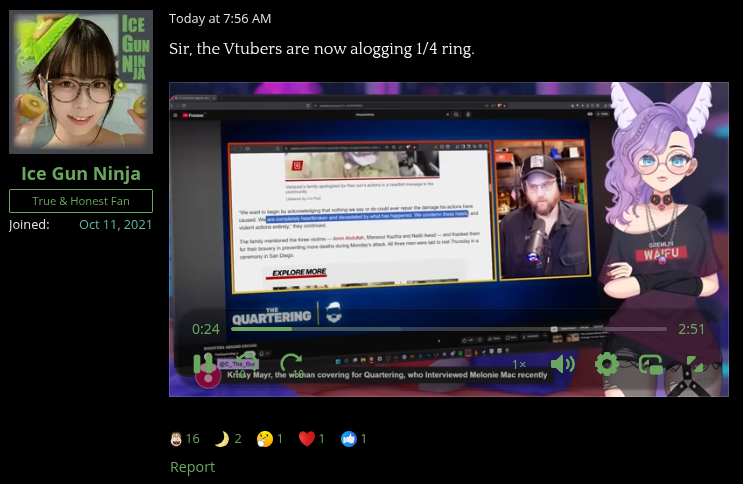The width and height of the screenshot is (743, 484).
Task: Seek along the video progress bar
Action: [x=449, y=329]
